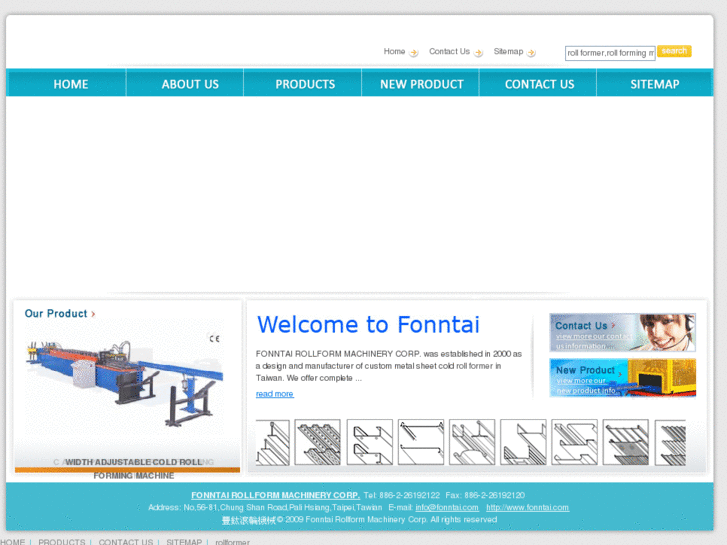
Task: Open the seventh profile thumbnail with S-shaped section
Action: (574, 442)
